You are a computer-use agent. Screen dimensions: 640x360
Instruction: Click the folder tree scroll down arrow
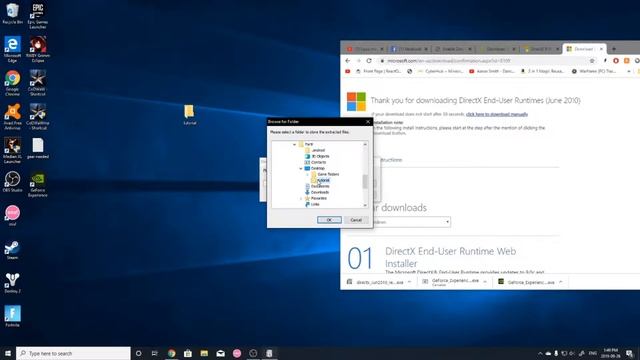(x=365, y=205)
